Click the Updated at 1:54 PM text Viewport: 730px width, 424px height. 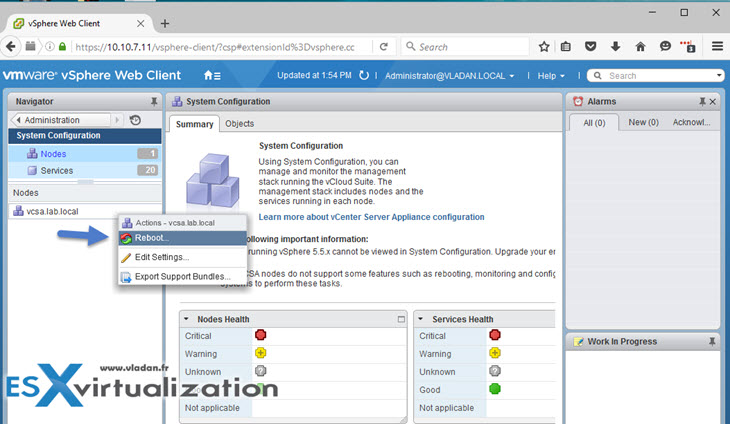(314, 75)
